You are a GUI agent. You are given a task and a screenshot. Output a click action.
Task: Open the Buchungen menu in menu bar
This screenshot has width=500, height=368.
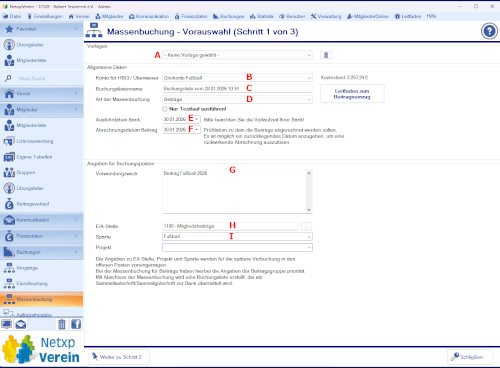pyautogui.click(x=229, y=16)
